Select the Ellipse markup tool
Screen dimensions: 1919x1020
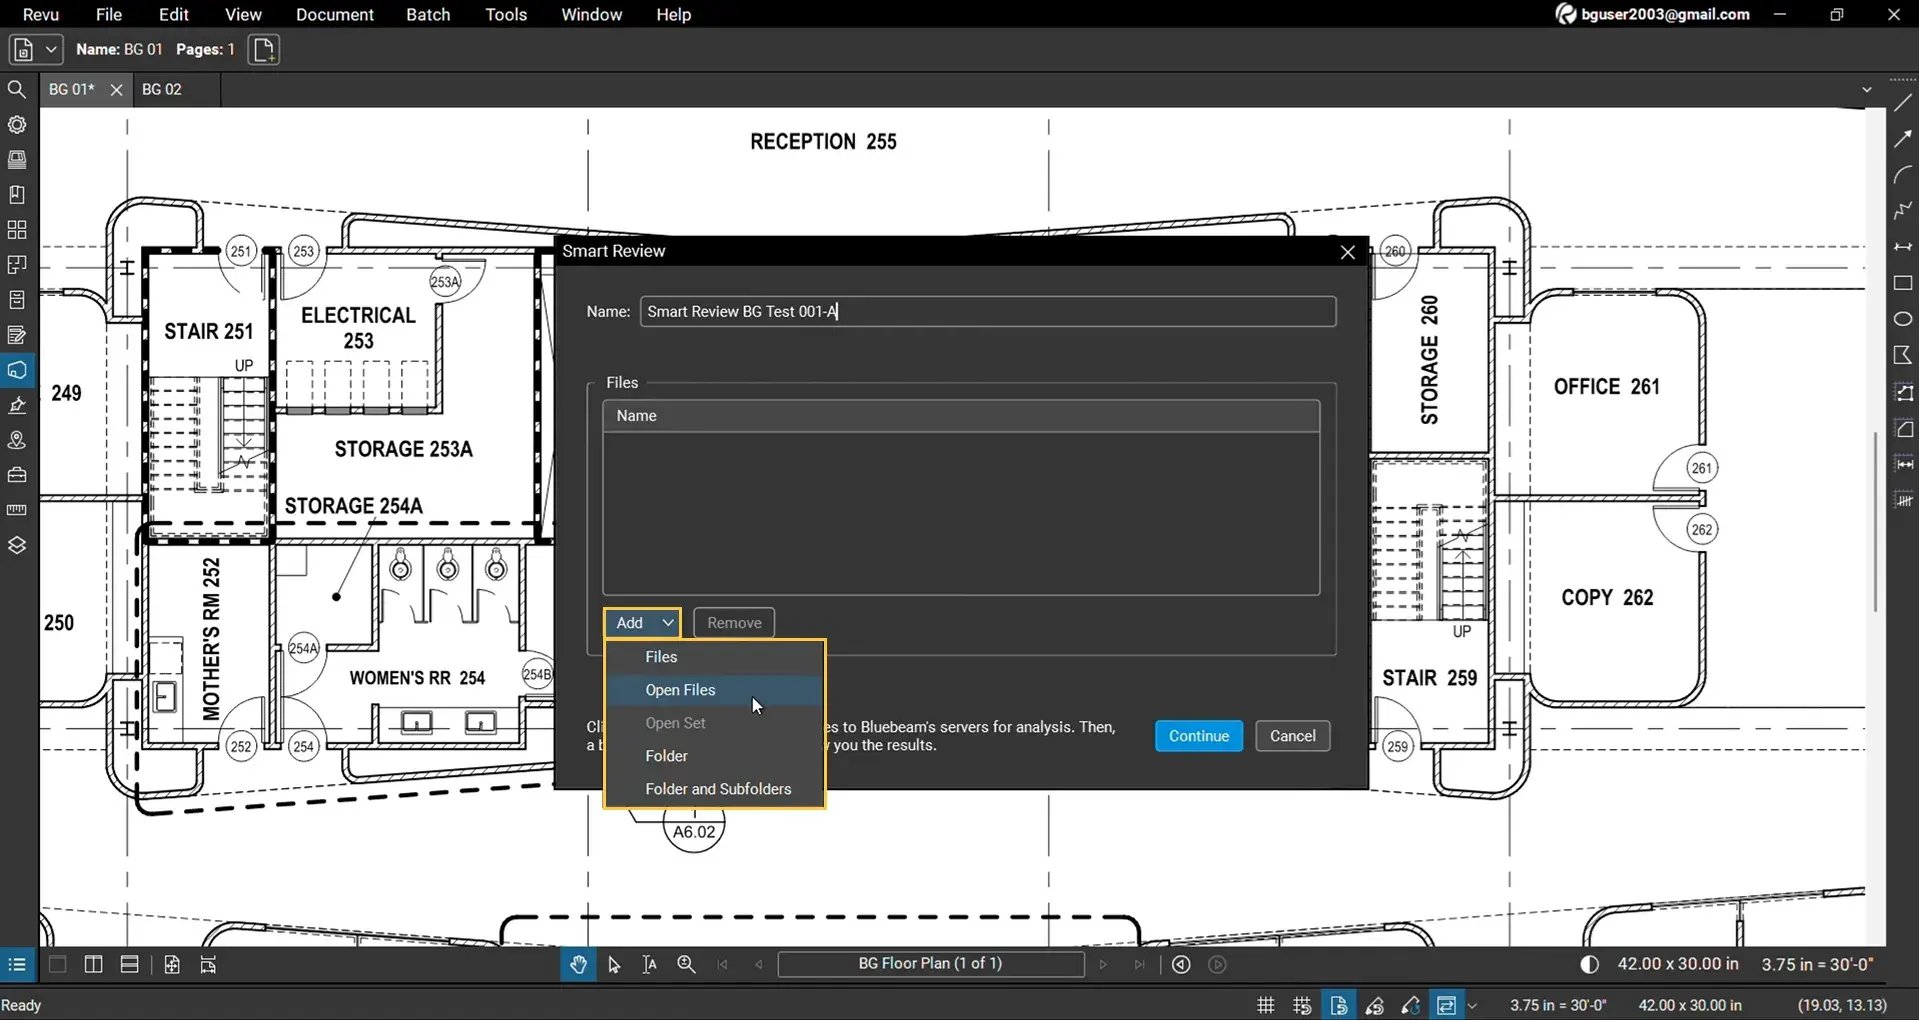tap(1903, 319)
